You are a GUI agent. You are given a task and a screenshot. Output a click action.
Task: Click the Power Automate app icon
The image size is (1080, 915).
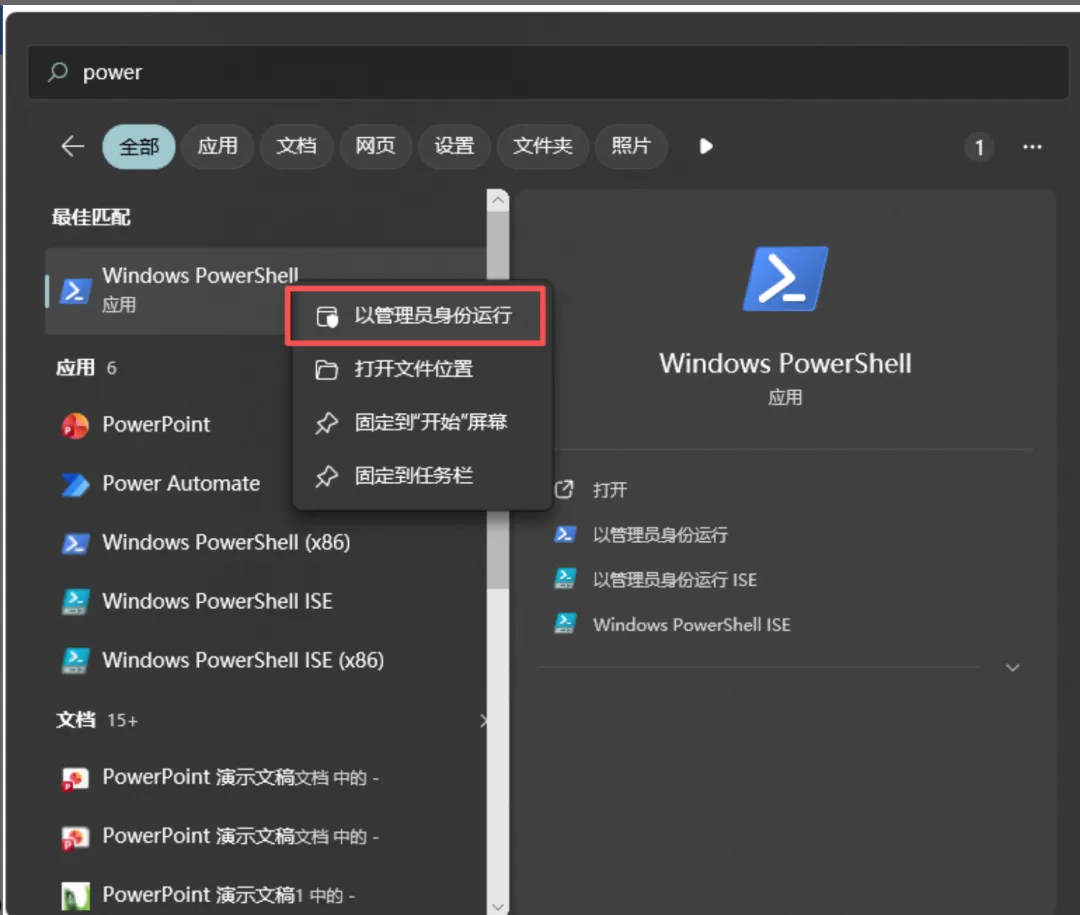point(75,484)
